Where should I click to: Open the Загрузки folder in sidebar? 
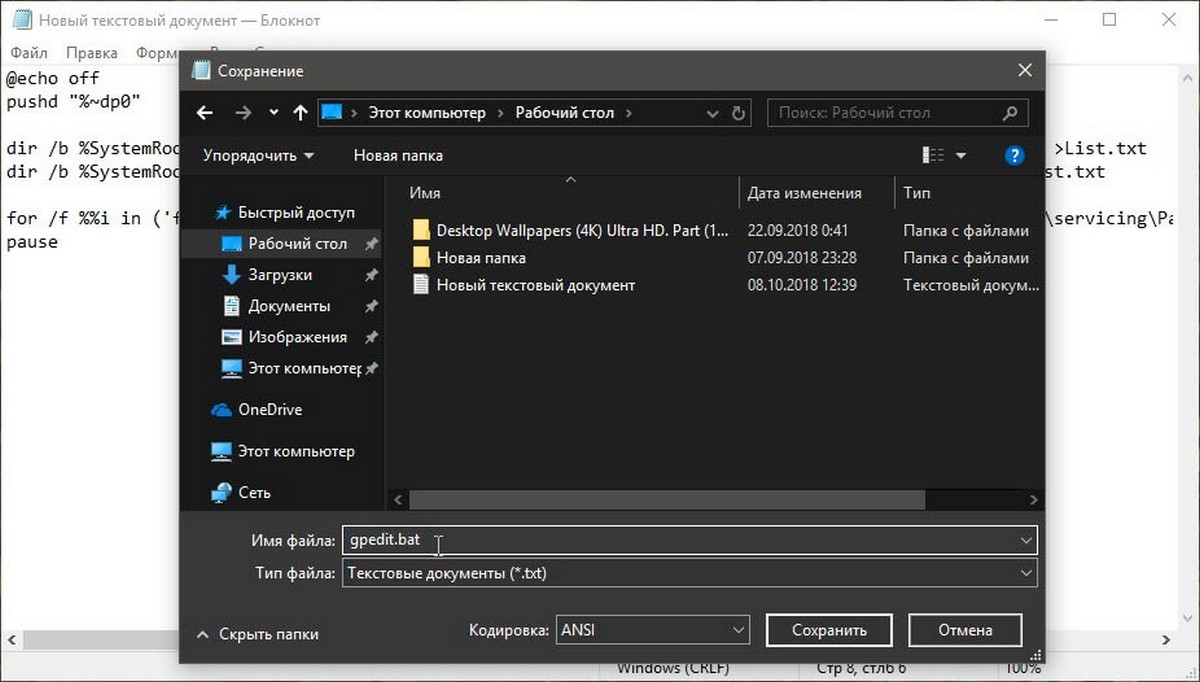pos(280,275)
